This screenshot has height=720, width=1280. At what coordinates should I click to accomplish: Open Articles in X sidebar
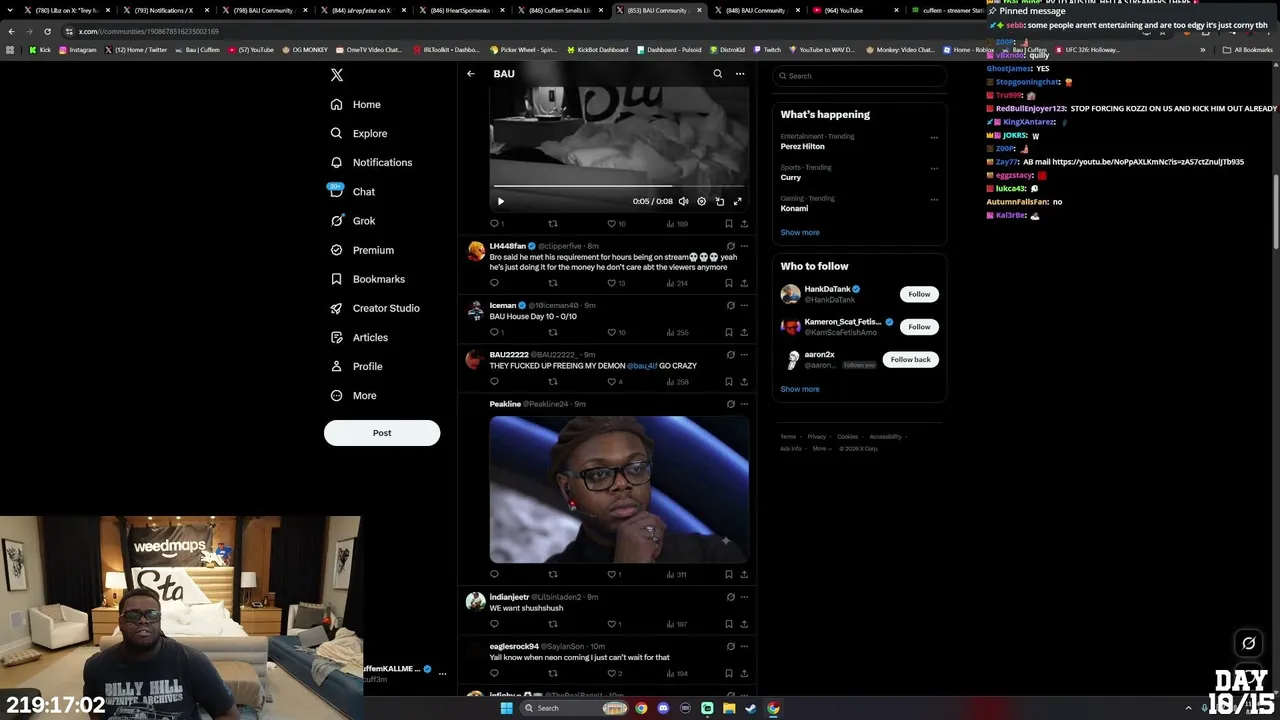(359, 337)
